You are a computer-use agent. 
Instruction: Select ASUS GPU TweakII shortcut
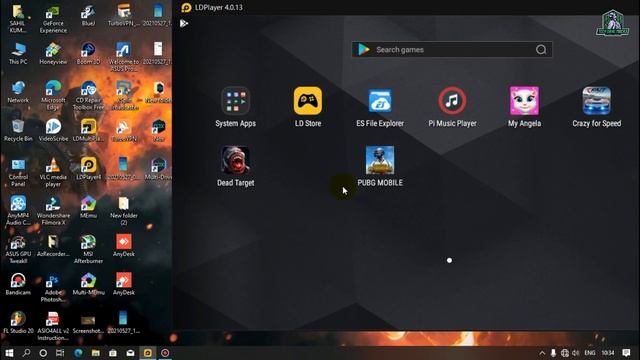[x=18, y=249]
